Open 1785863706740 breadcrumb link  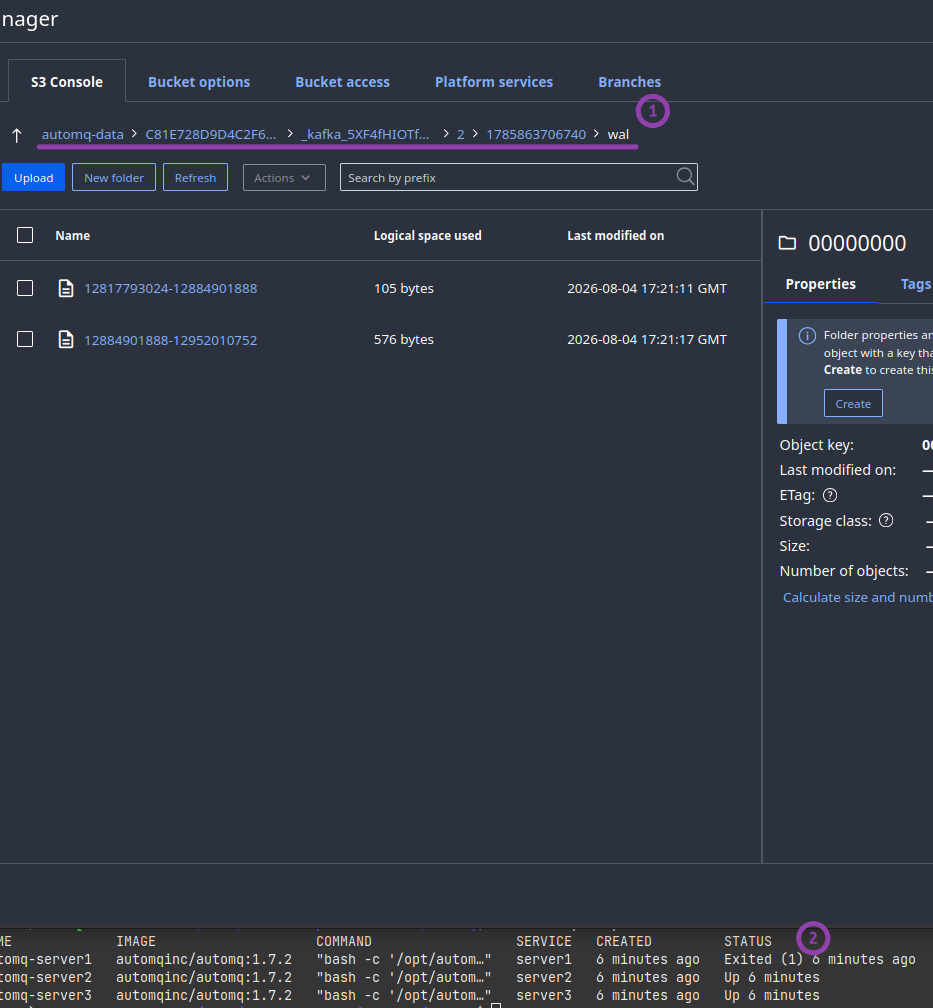pos(536,134)
